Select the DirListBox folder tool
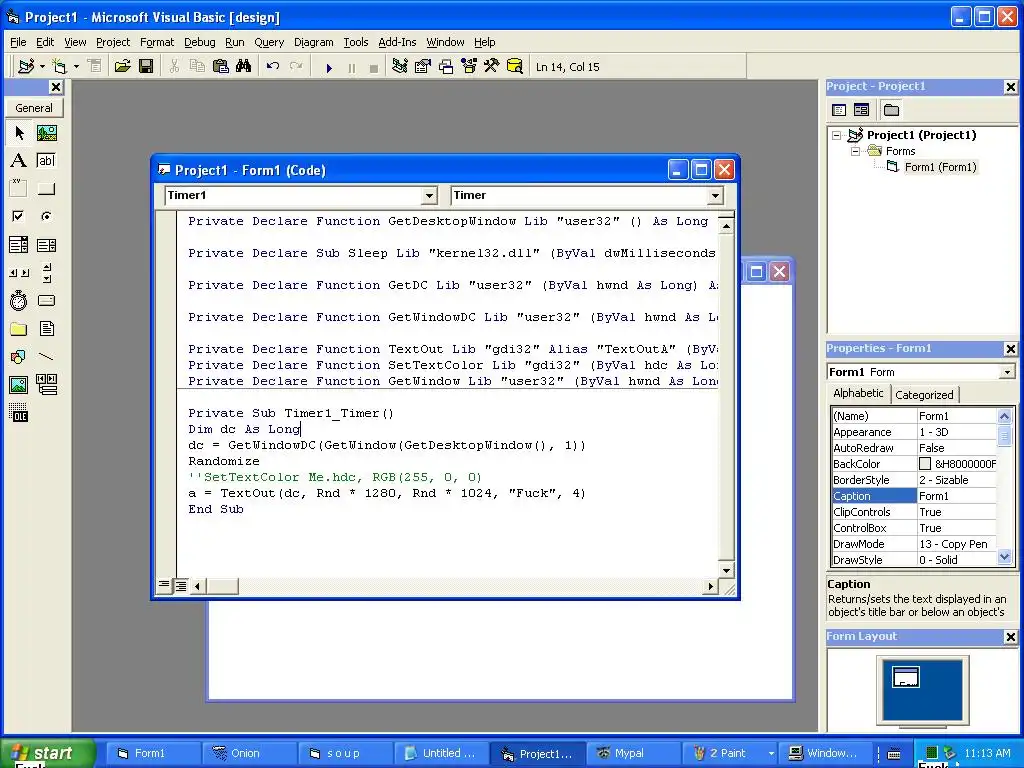This screenshot has height=768, width=1024. (19, 328)
